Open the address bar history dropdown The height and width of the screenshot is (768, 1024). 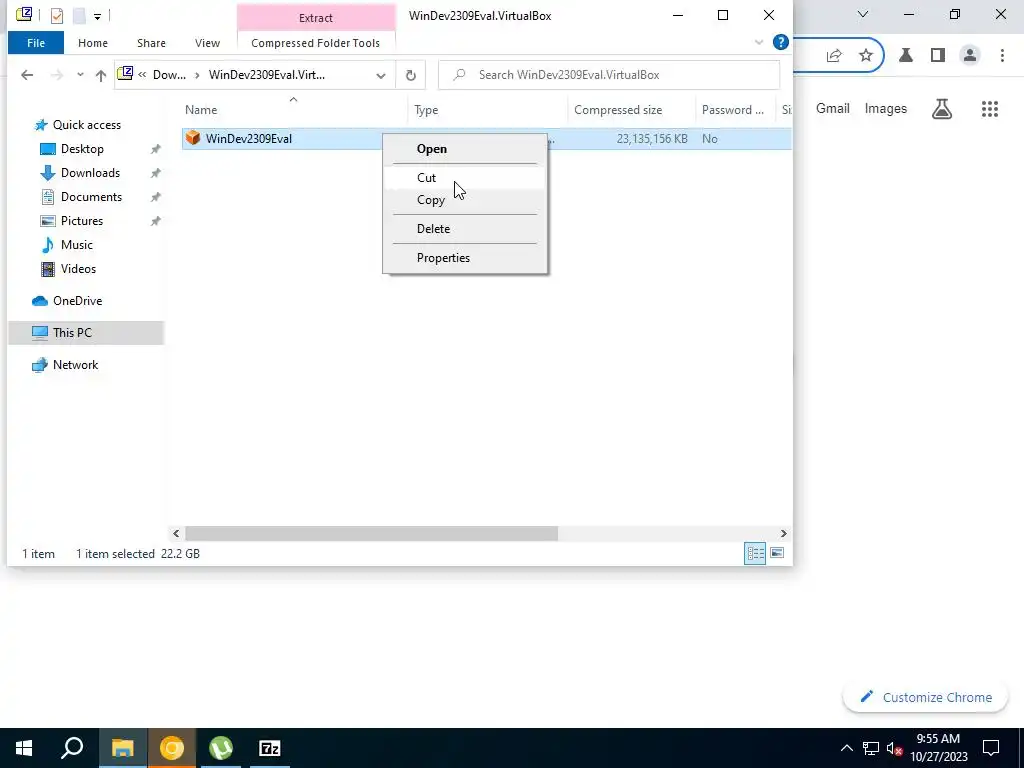pyautogui.click(x=381, y=76)
